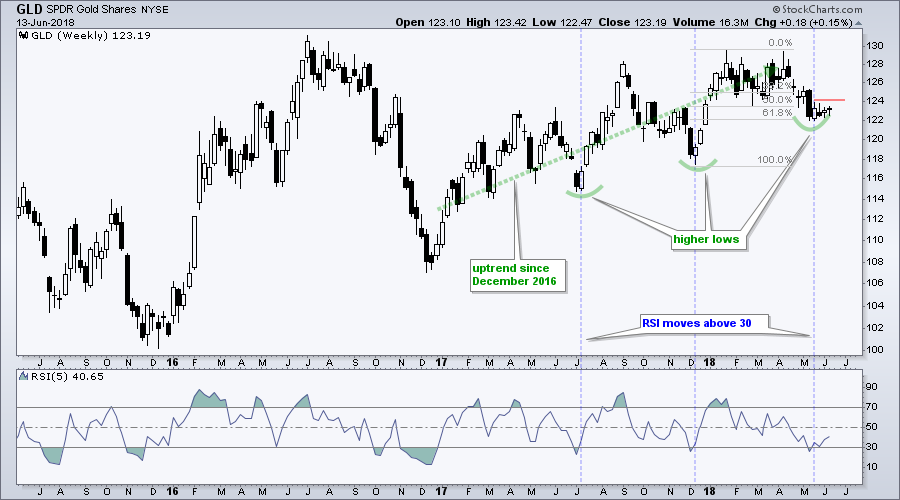Click the 17 year label under the price panel

441,362
